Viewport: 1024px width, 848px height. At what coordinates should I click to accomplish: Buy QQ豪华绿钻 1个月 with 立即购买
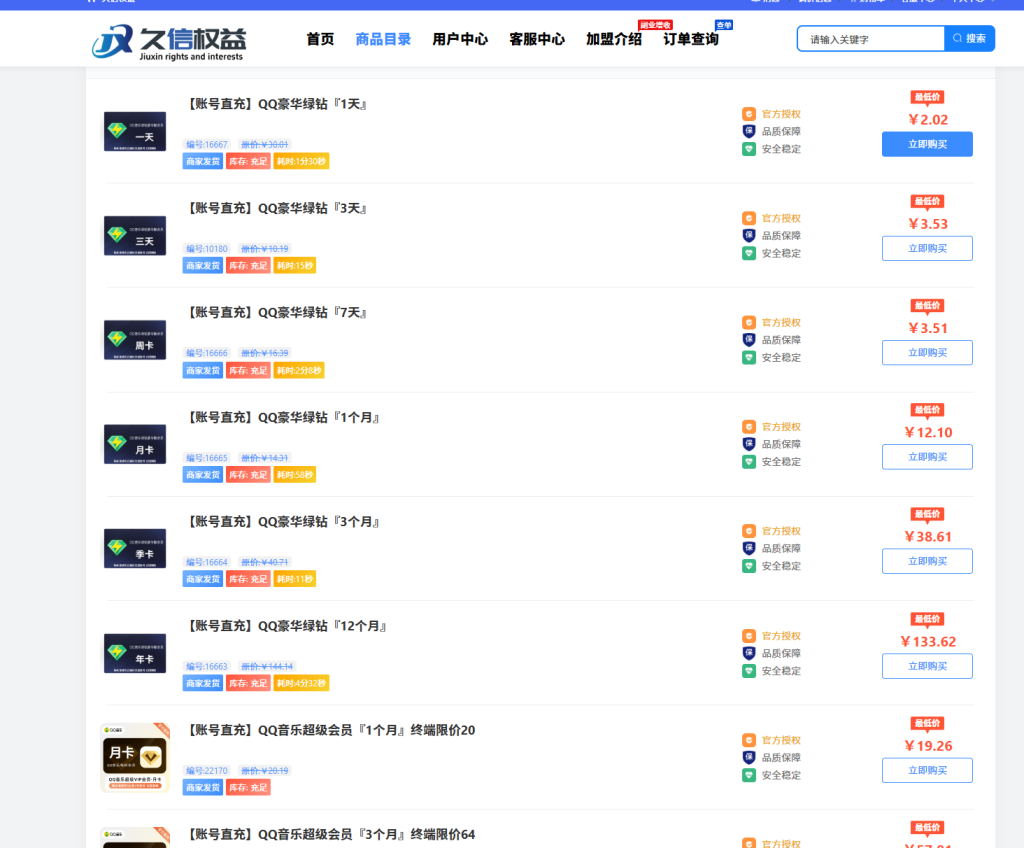pyautogui.click(x=927, y=457)
